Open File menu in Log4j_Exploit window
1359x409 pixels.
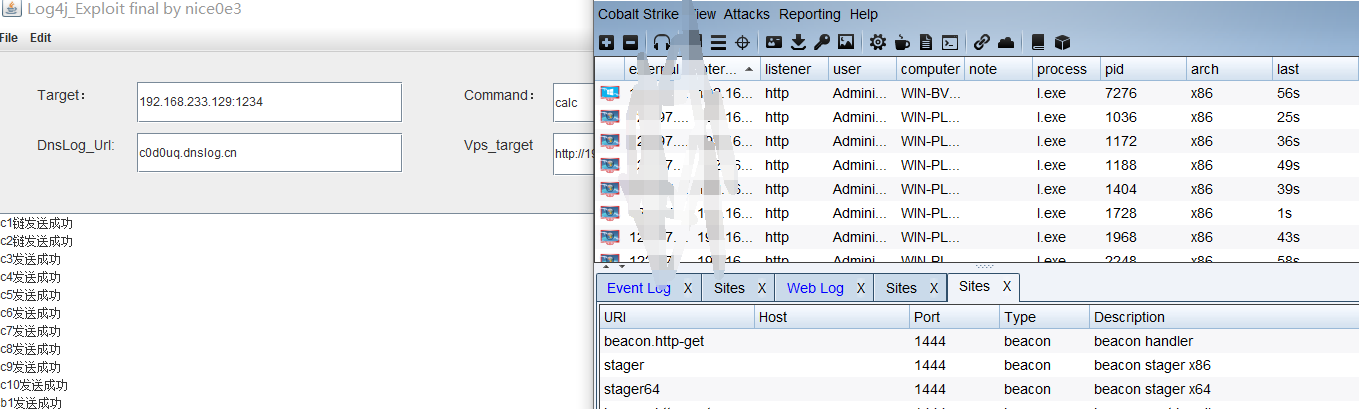pyautogui.click(x=8, y=38)
